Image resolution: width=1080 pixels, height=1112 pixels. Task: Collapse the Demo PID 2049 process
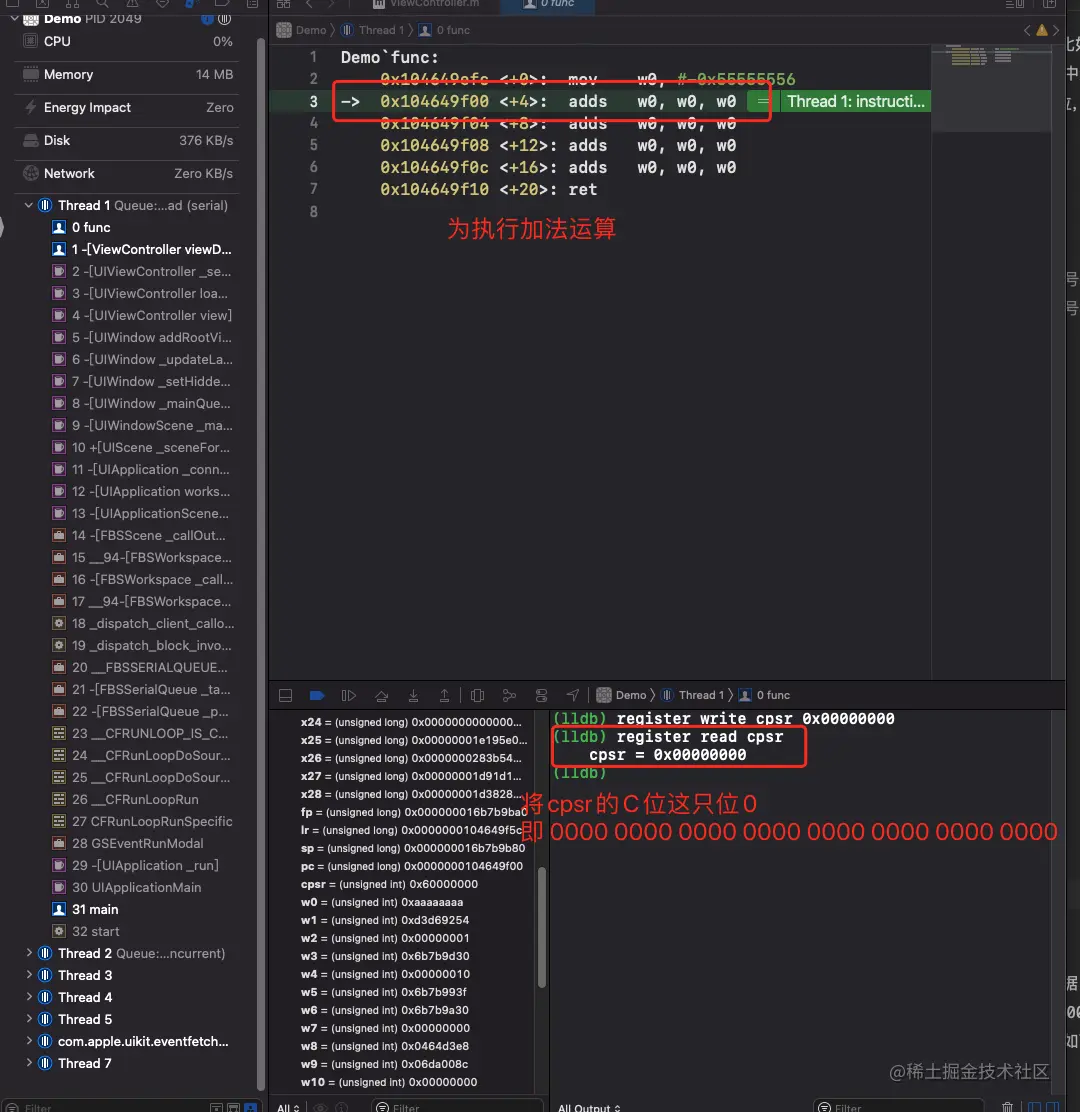click(13, 18)
